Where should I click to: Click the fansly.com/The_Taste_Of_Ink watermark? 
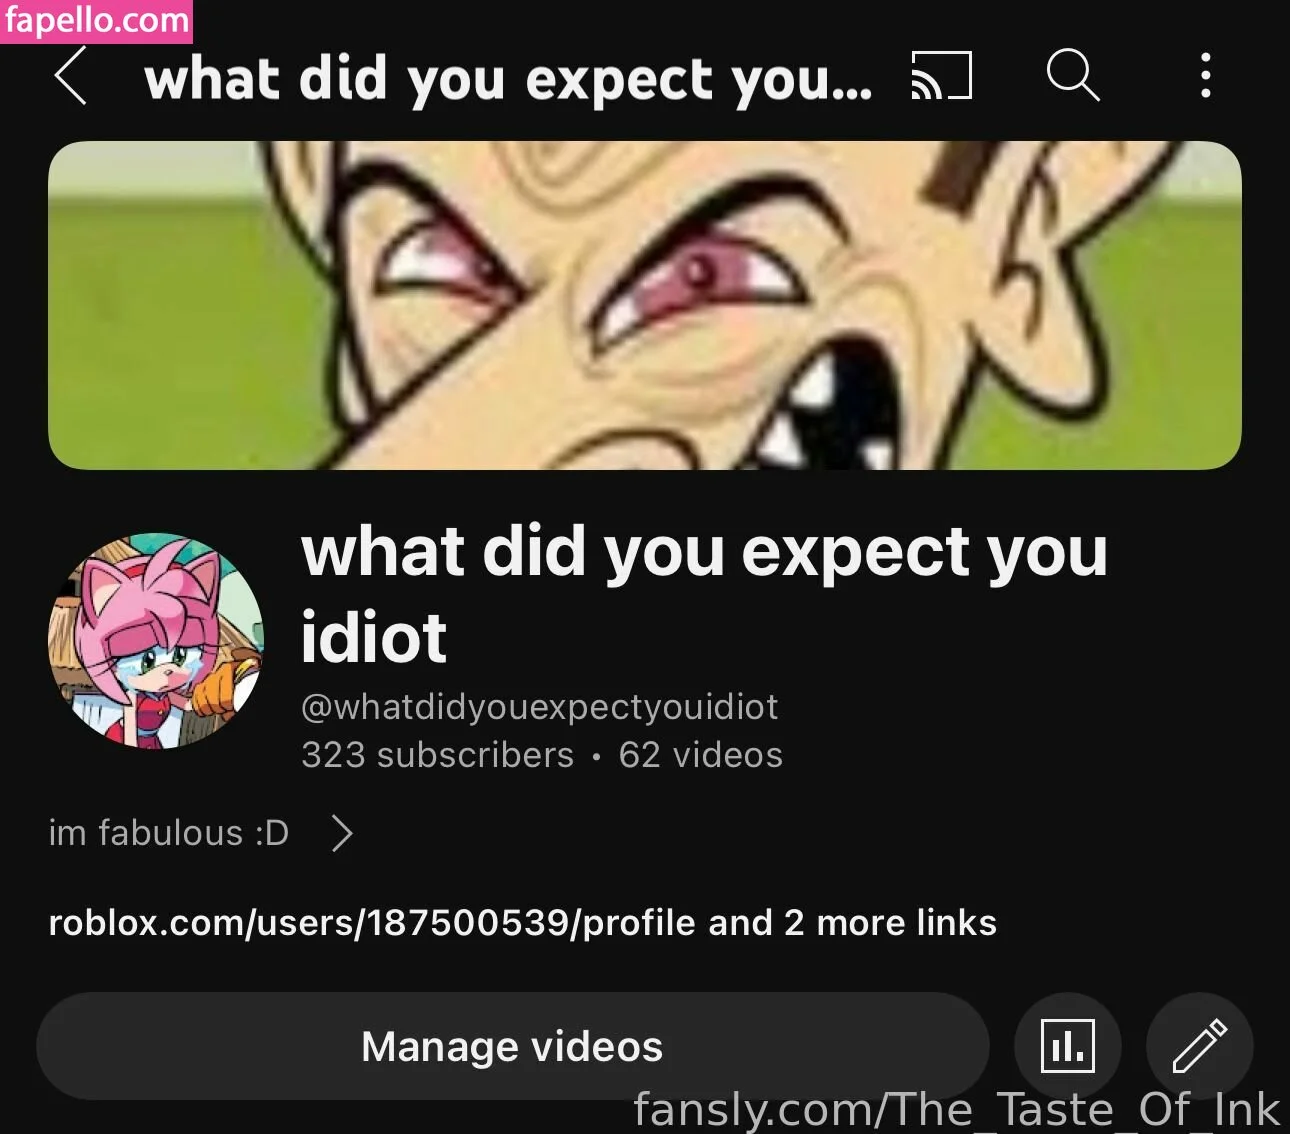pos(956,1109)
